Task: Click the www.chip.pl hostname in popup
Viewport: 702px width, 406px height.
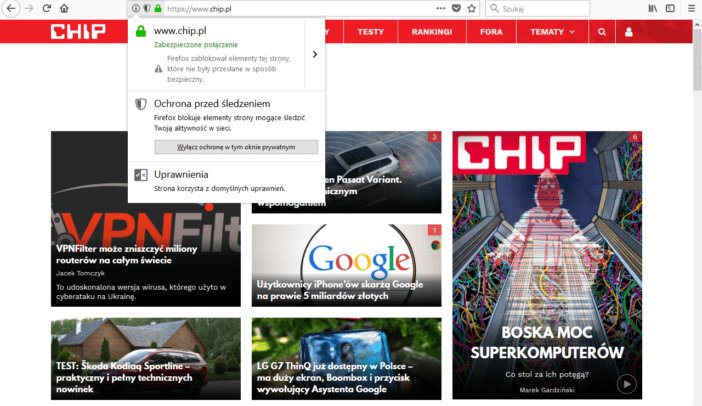Action: pos(180,31)
